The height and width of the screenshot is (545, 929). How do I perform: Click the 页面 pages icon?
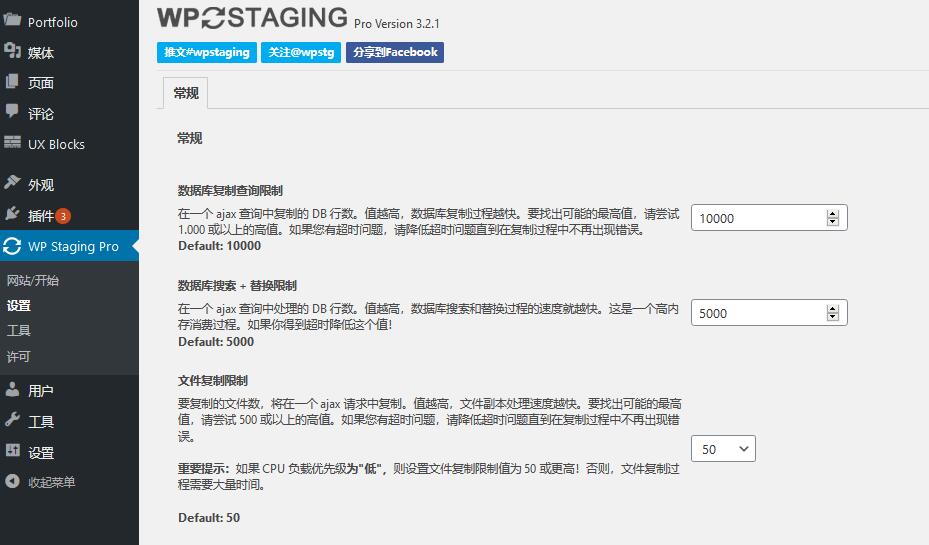[12, 81]
